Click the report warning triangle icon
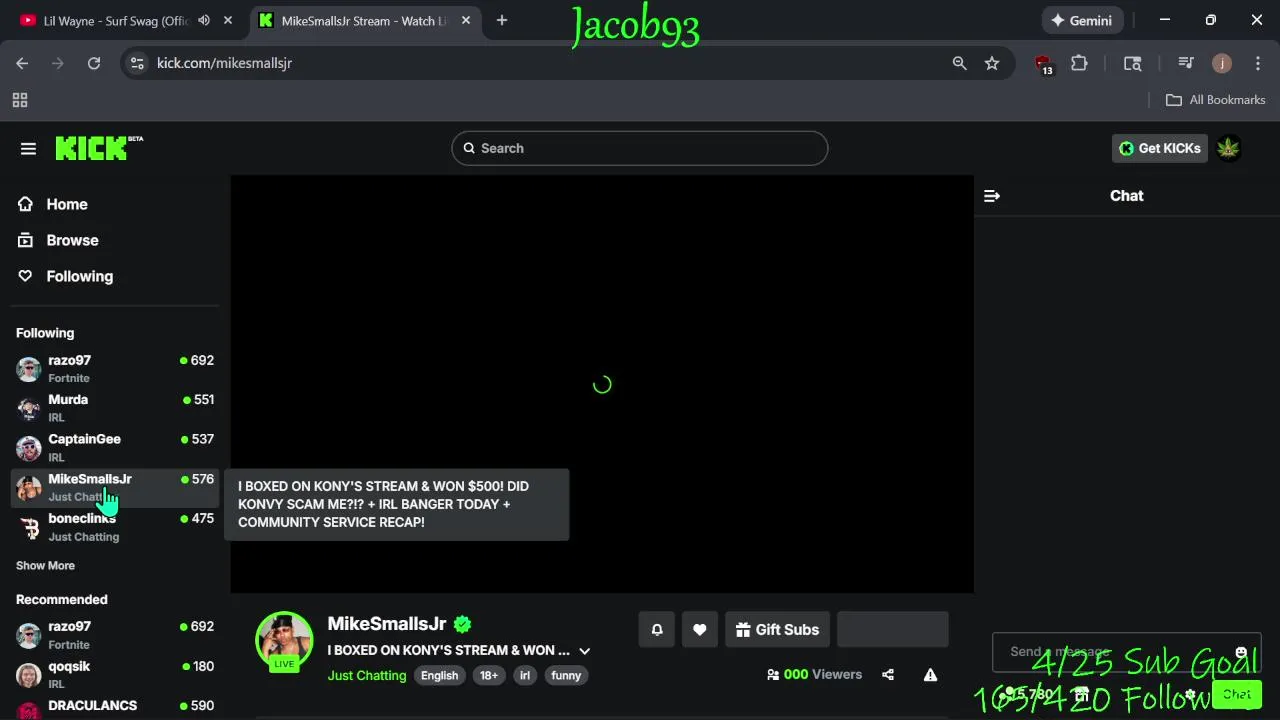 (930, 675)
